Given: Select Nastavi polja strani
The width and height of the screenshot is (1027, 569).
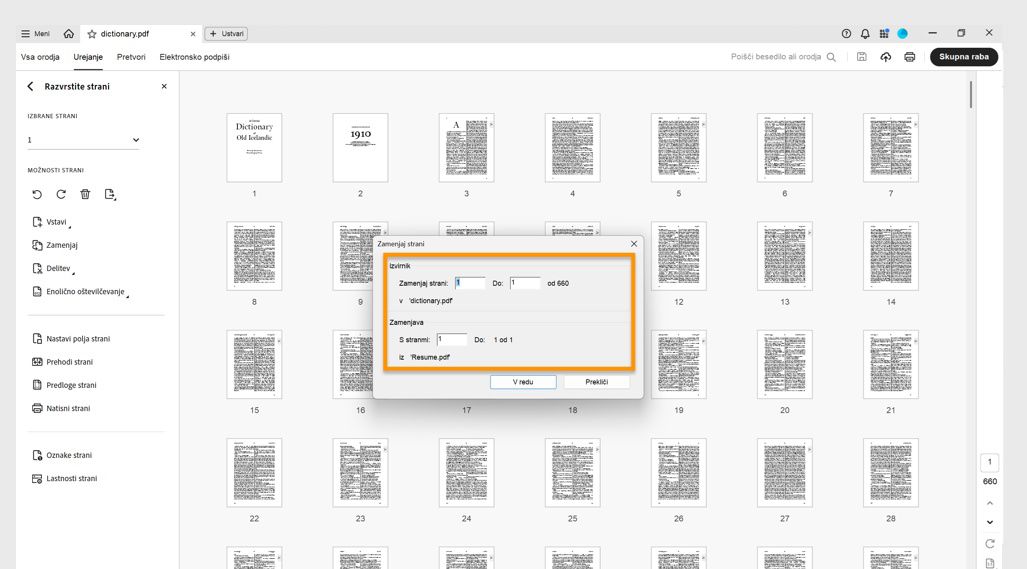Looking at the screenshot, I should [x=71, y=339].
